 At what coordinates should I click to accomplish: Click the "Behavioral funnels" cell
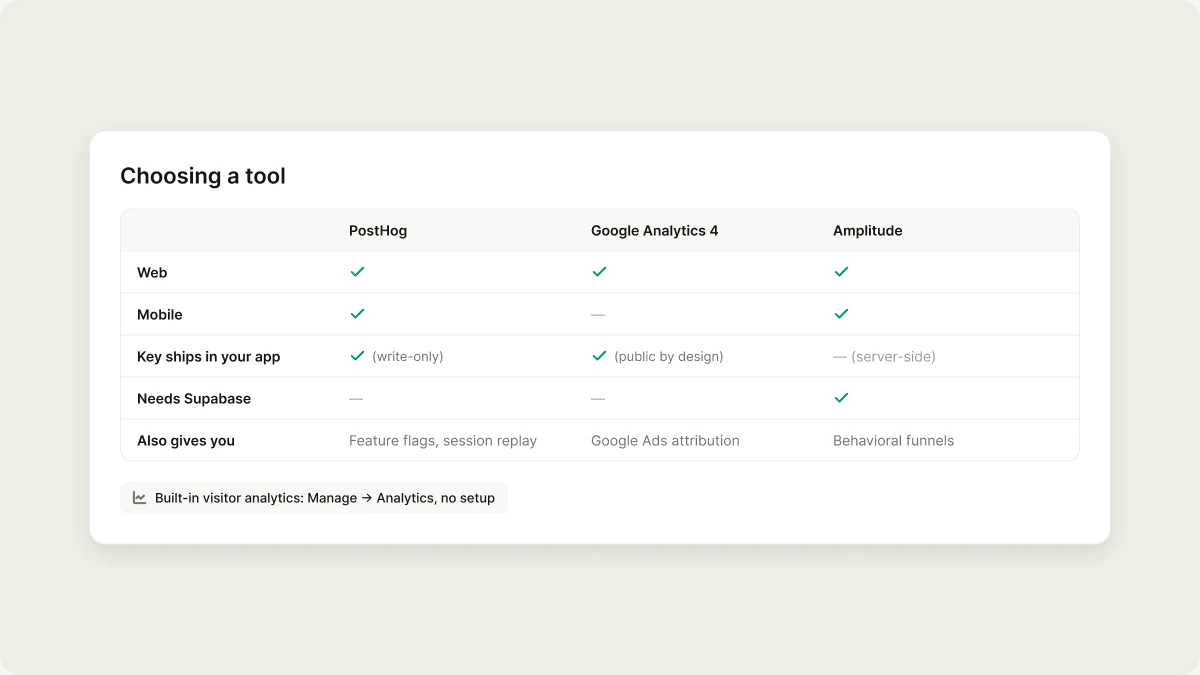tap(893, 440)
